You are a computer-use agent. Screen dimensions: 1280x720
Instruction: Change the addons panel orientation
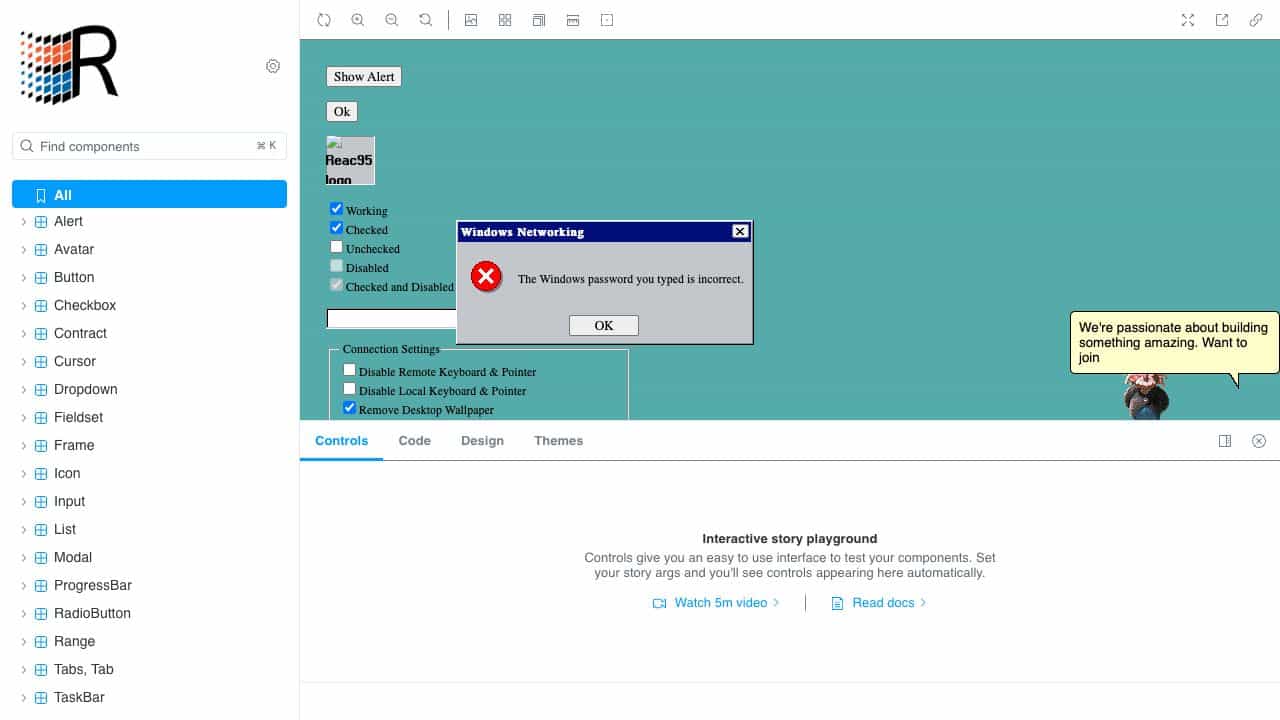(1225, 441)
